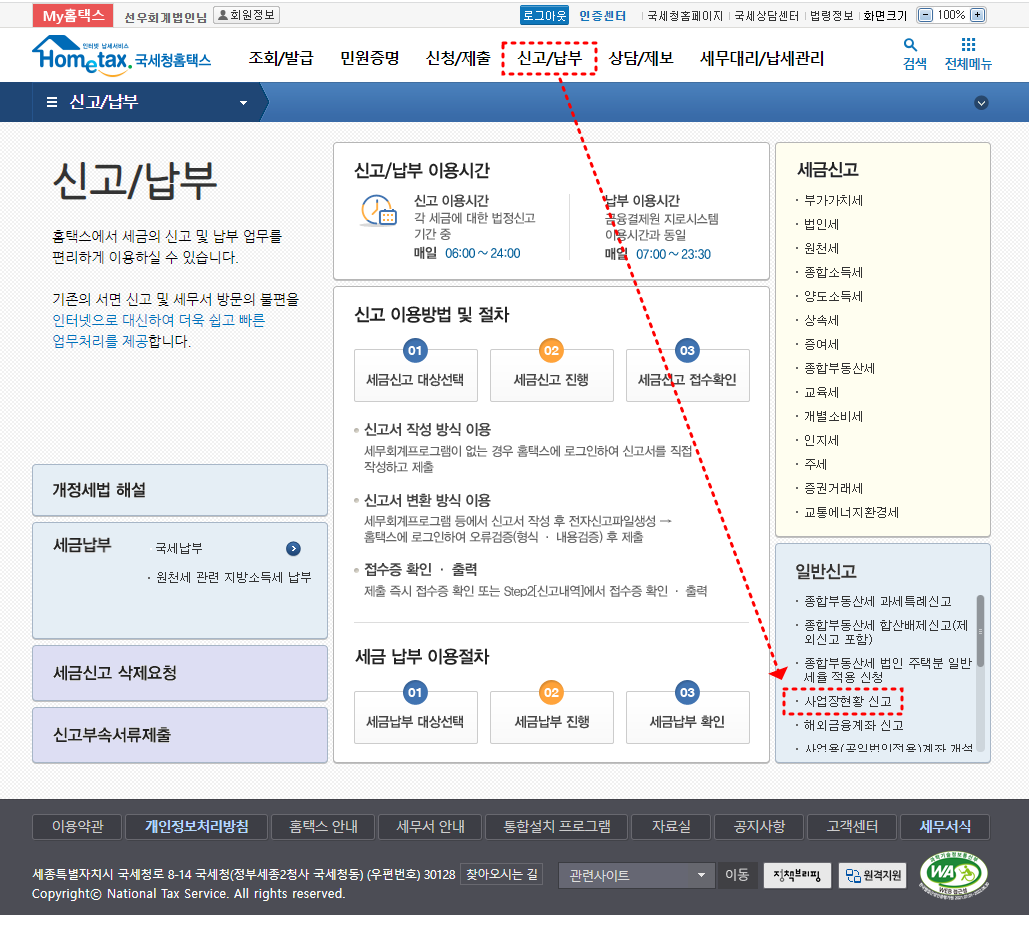Select 주세 link
The height and width of the screenshot is (936, 1029).
(816, 464)
